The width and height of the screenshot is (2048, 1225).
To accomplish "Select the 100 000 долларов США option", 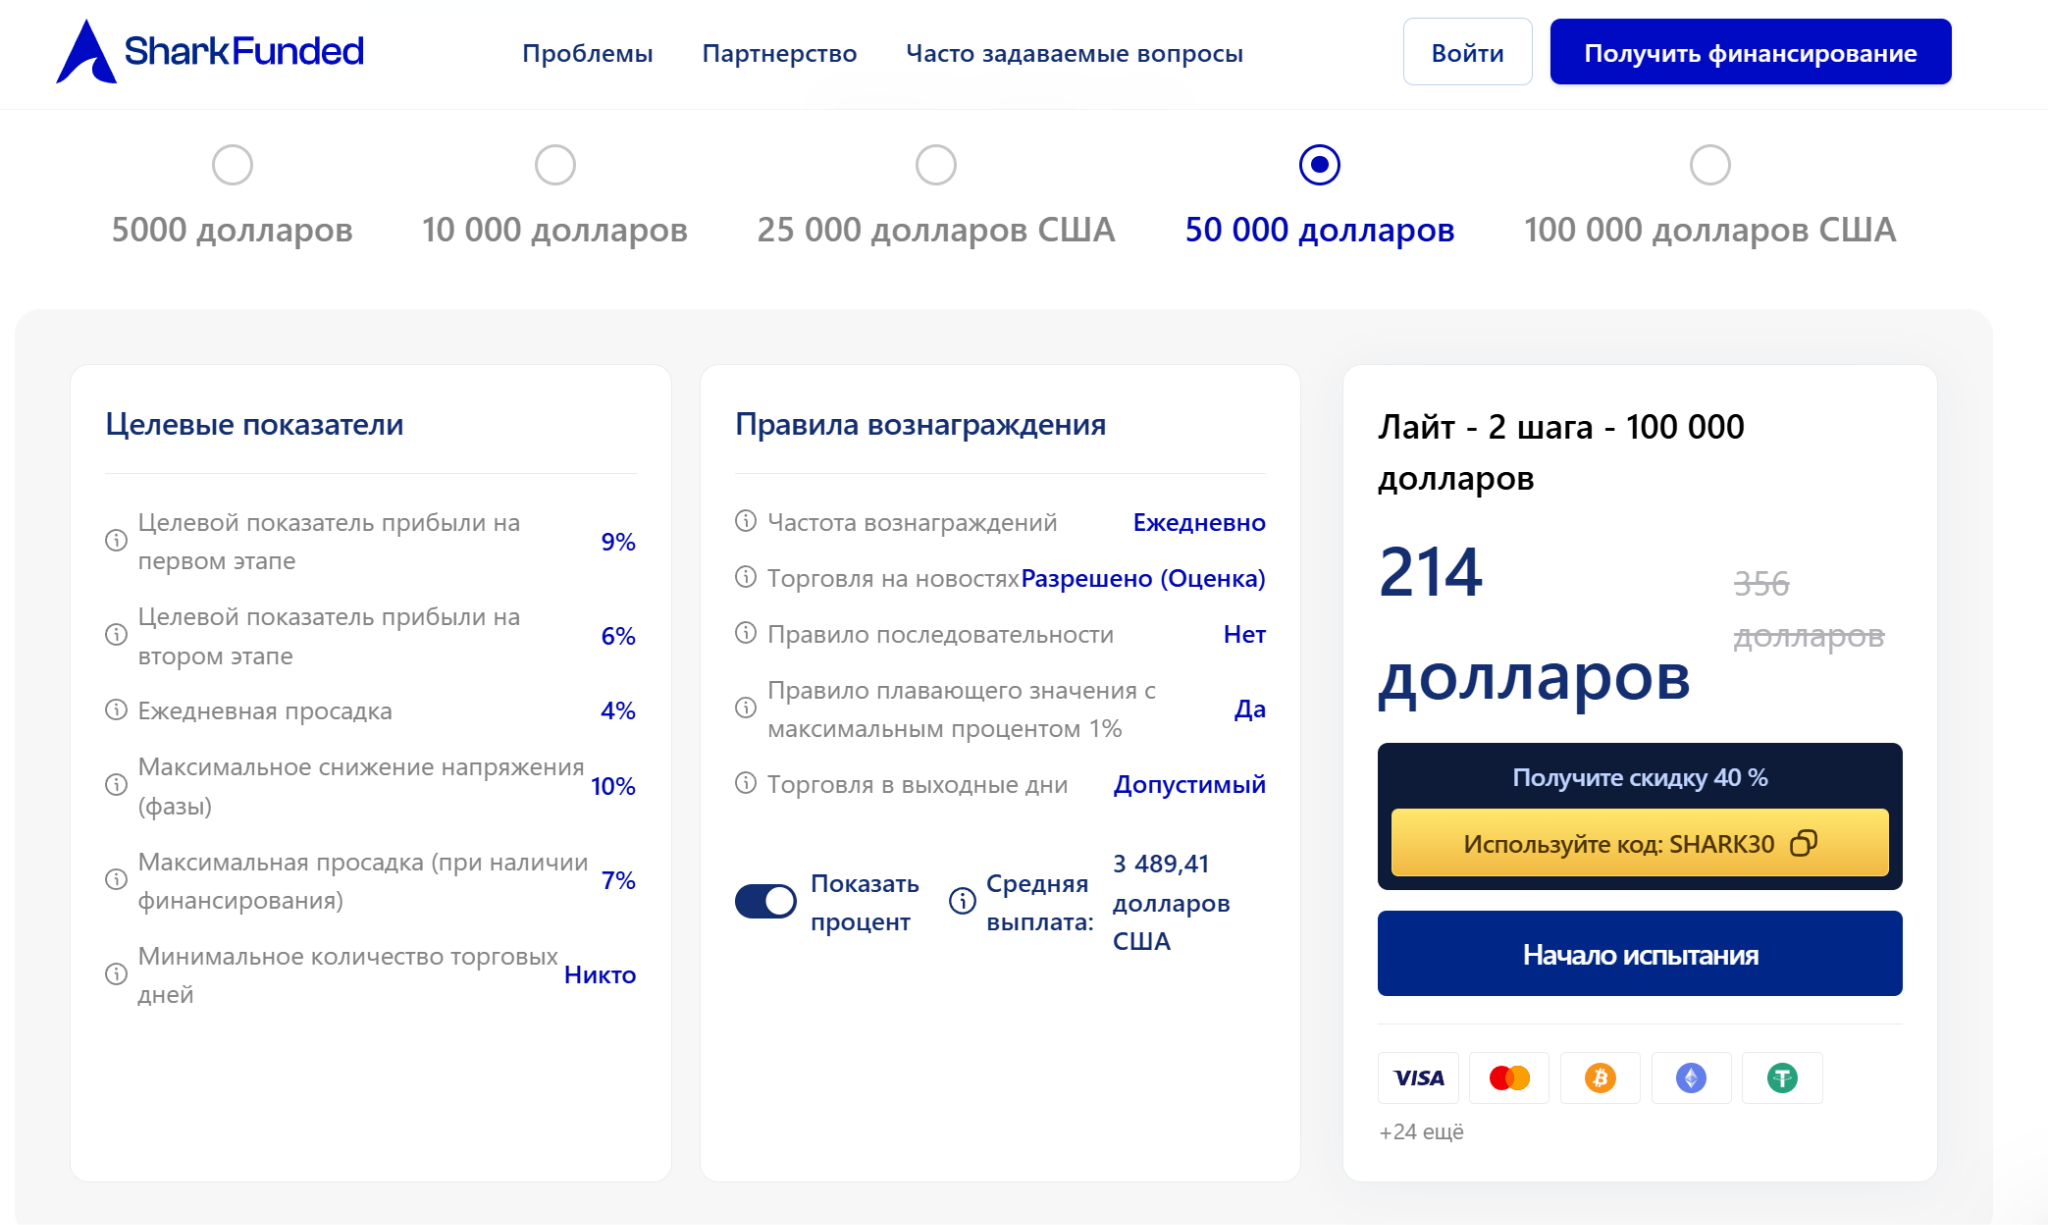I will [x=1710, y=165].
